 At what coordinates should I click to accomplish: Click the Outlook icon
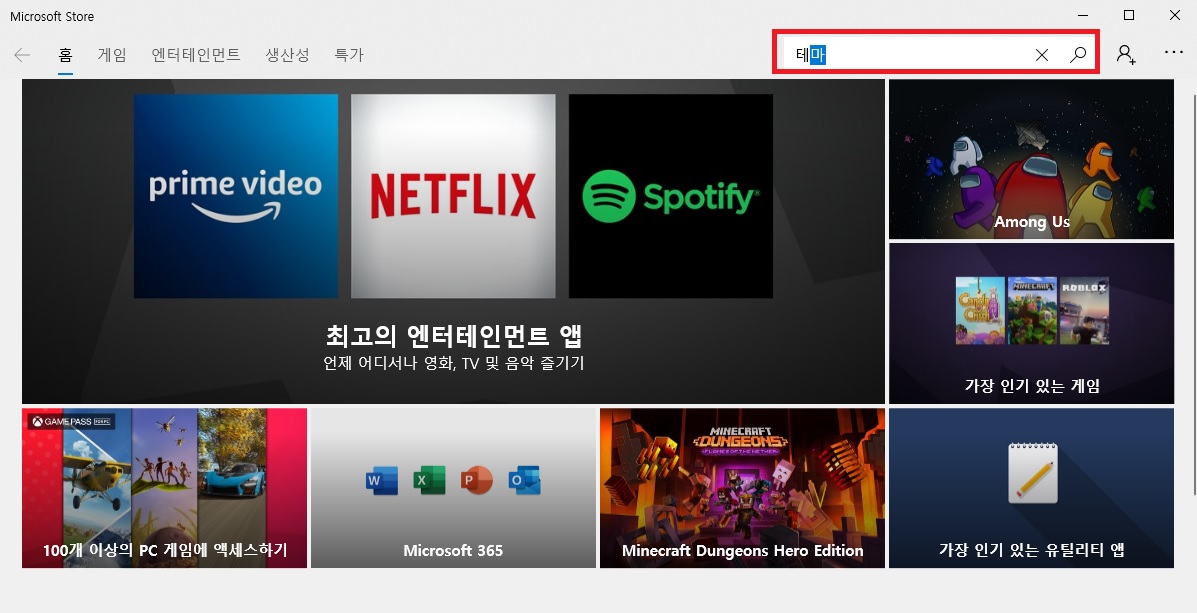(x=524, y=481)
